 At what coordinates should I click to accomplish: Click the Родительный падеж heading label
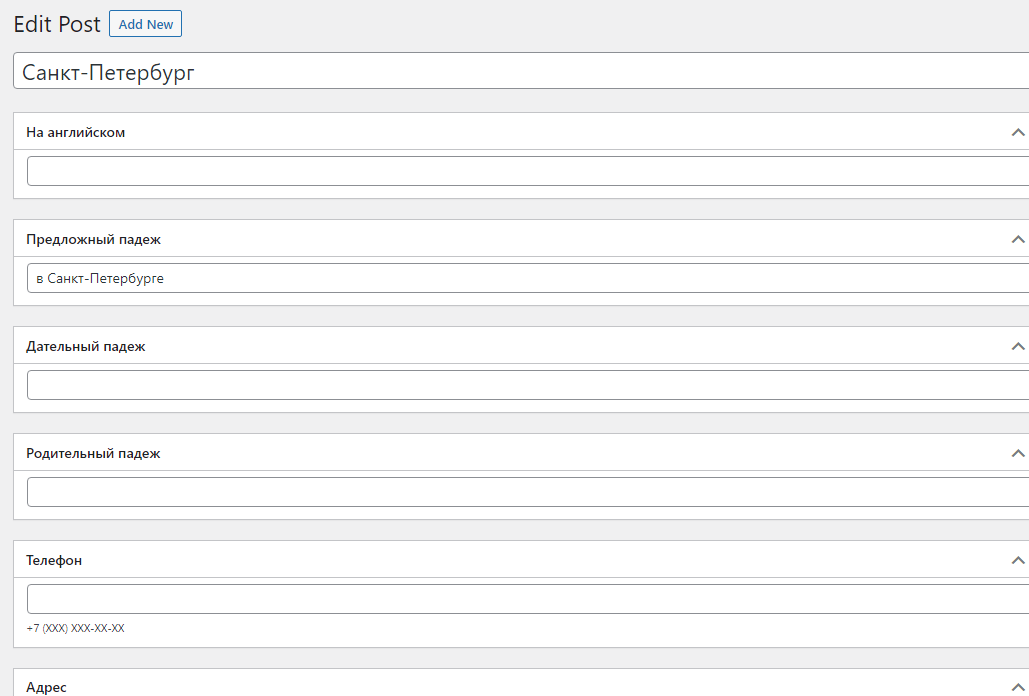pos(93,453)
